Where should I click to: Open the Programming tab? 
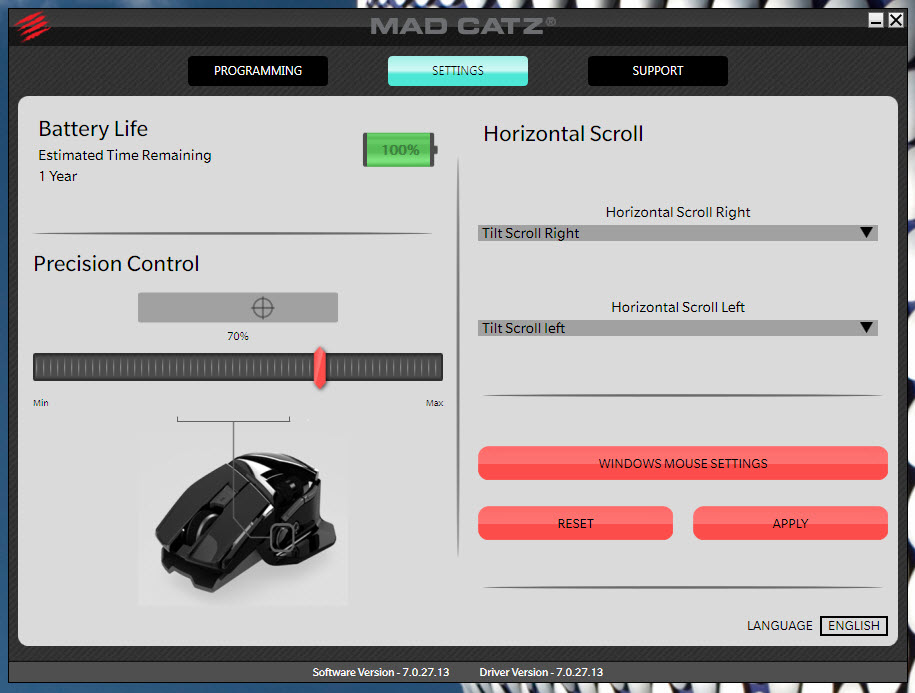point(258,71)
